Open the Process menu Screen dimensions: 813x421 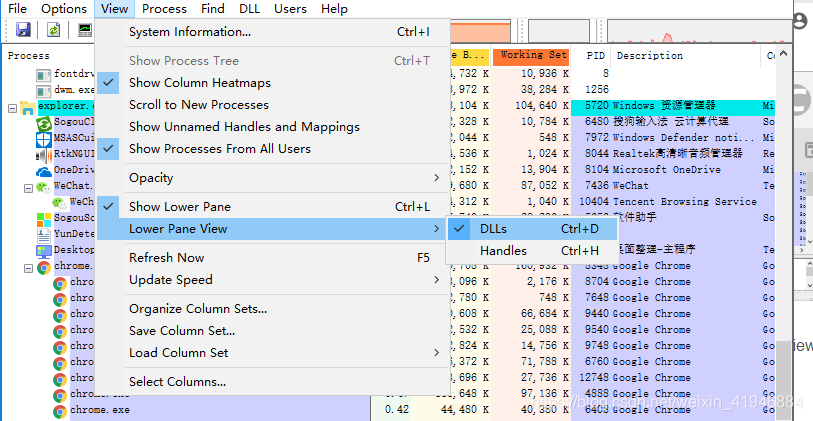[164, 9]
